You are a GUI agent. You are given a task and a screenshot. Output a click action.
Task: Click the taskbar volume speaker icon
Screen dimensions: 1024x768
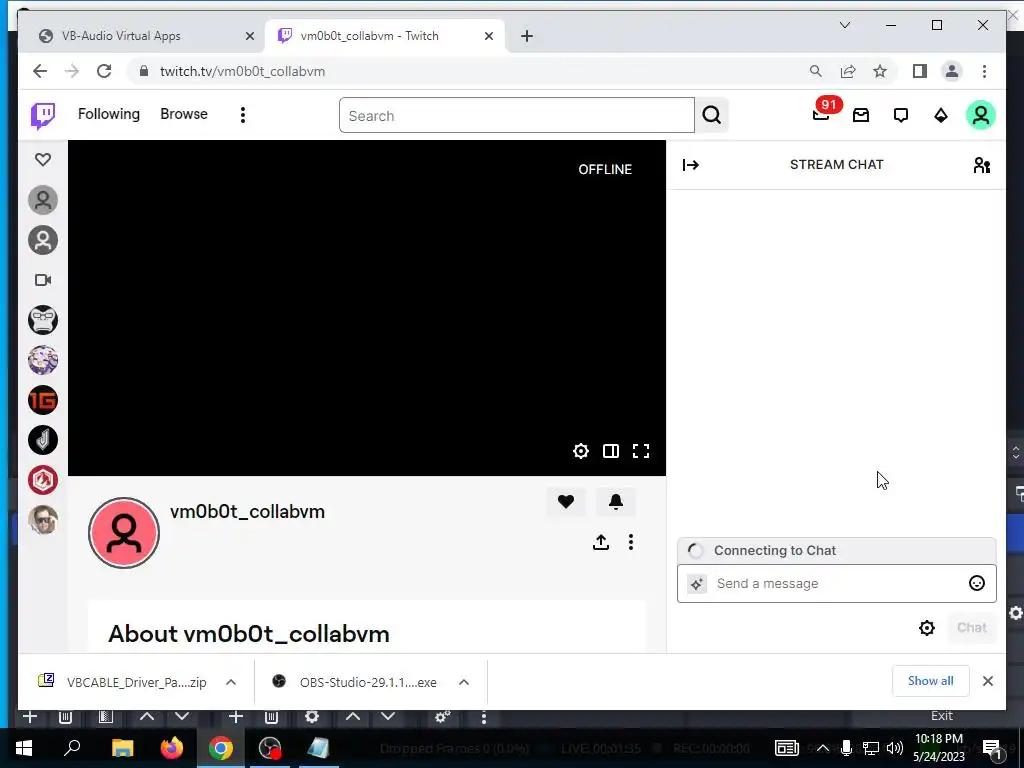click(895, 748)
